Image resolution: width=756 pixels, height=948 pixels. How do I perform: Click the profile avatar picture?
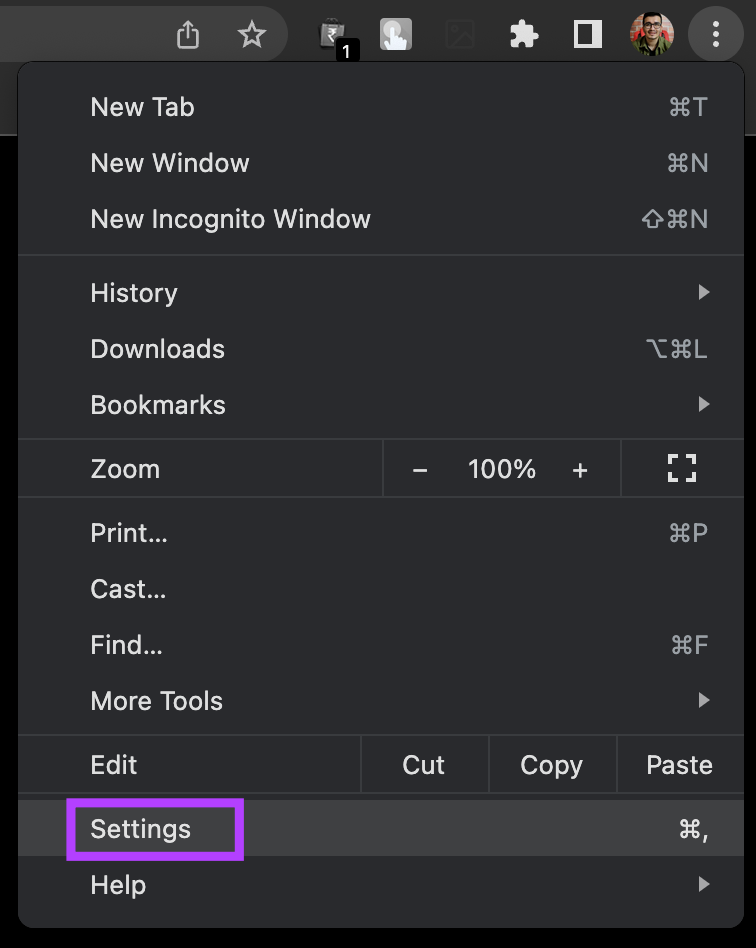click(651, 33)
